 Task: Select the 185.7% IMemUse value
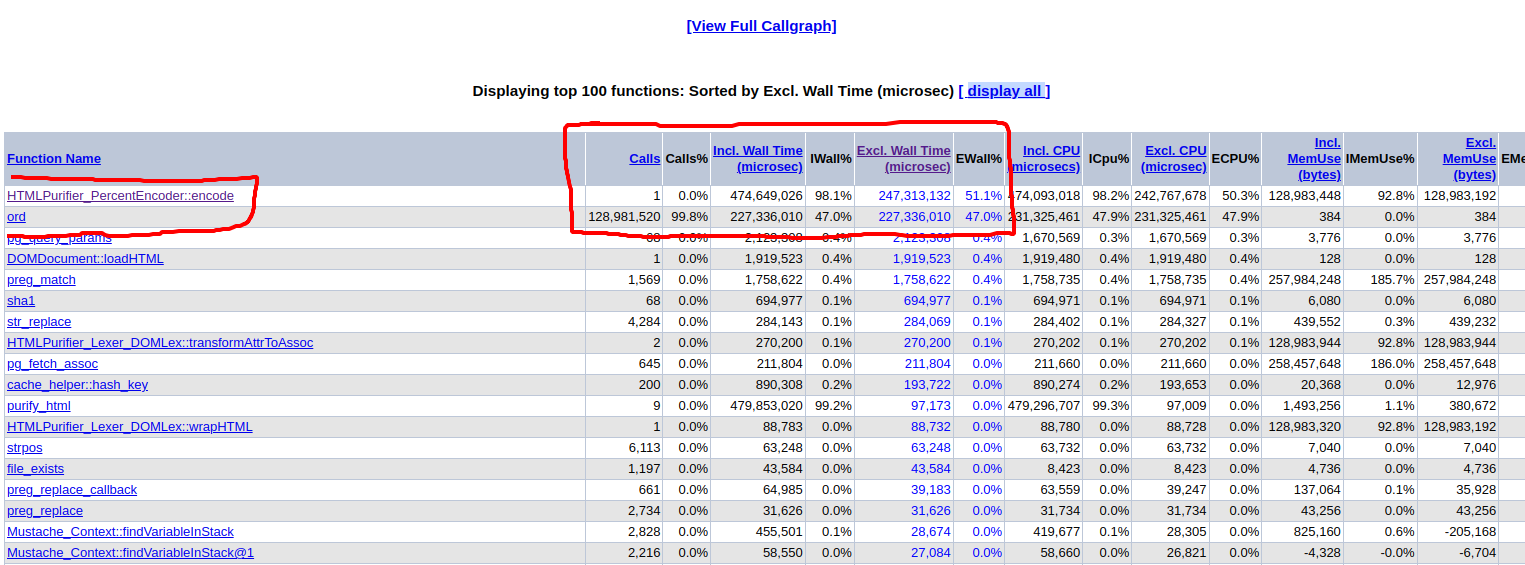(x=1392, y=280)
